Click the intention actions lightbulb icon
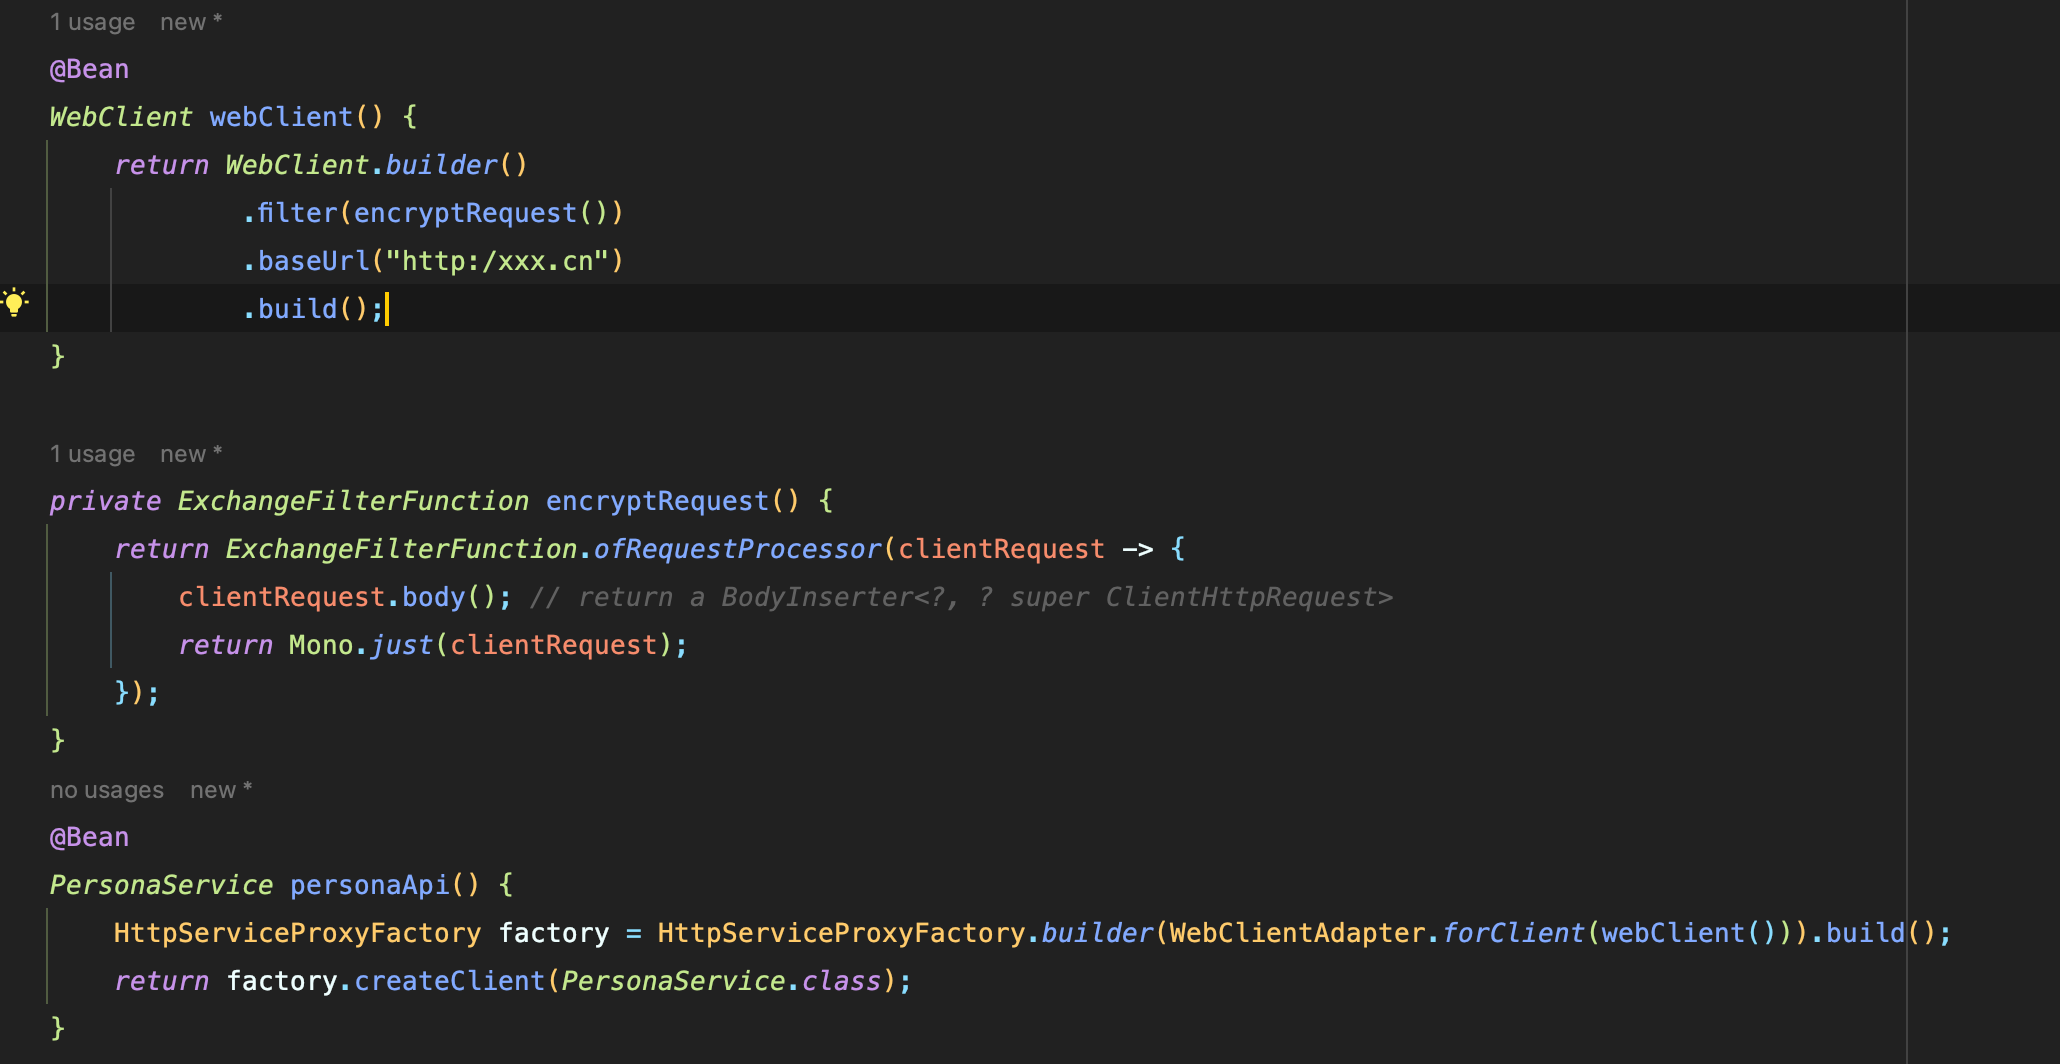The height and width of the screenshot is (1064, 2060). 16,300
